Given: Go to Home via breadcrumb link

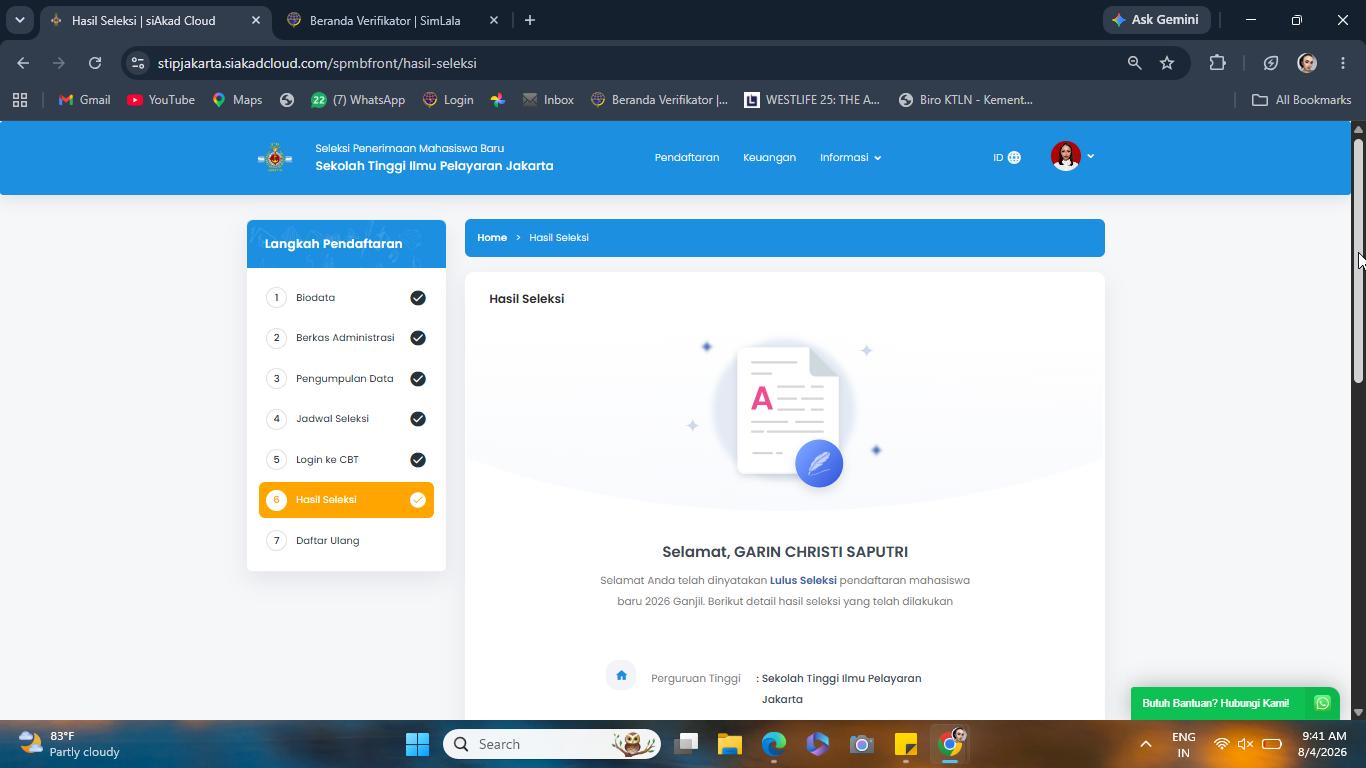Looking at the screenshot, I should point(492,238).
